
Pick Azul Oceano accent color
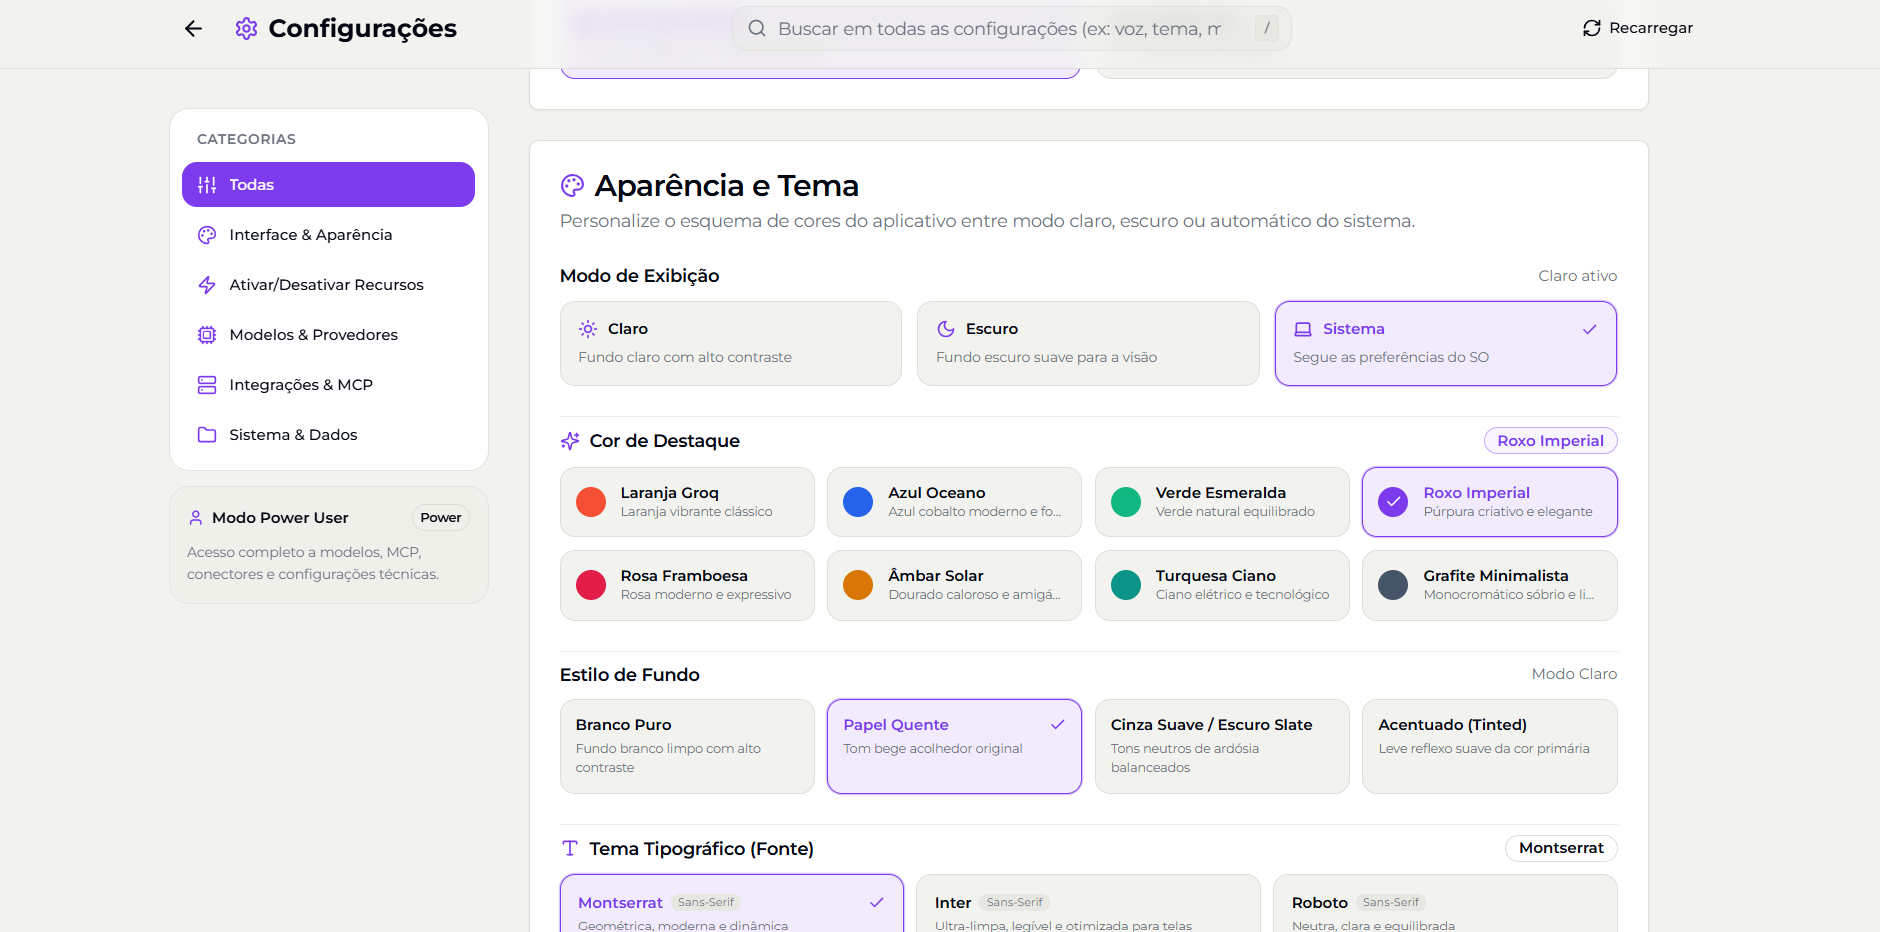[954, 502]
